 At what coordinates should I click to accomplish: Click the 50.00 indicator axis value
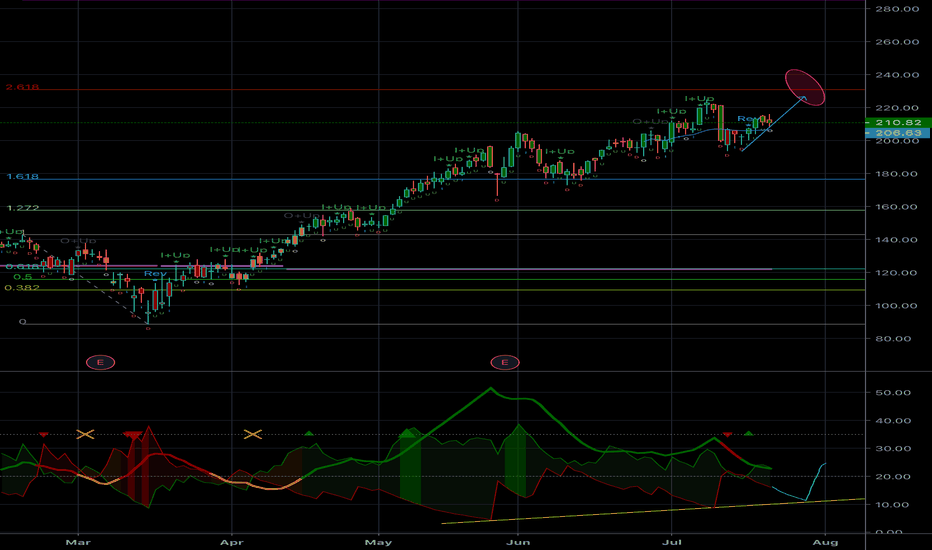coord(893,393)
